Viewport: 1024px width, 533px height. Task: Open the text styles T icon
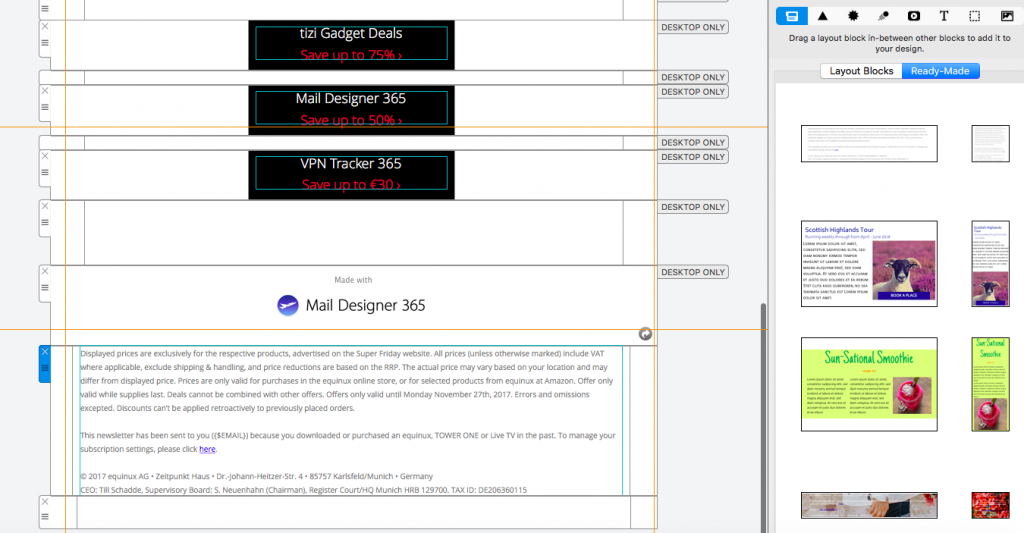pos(944,16)
